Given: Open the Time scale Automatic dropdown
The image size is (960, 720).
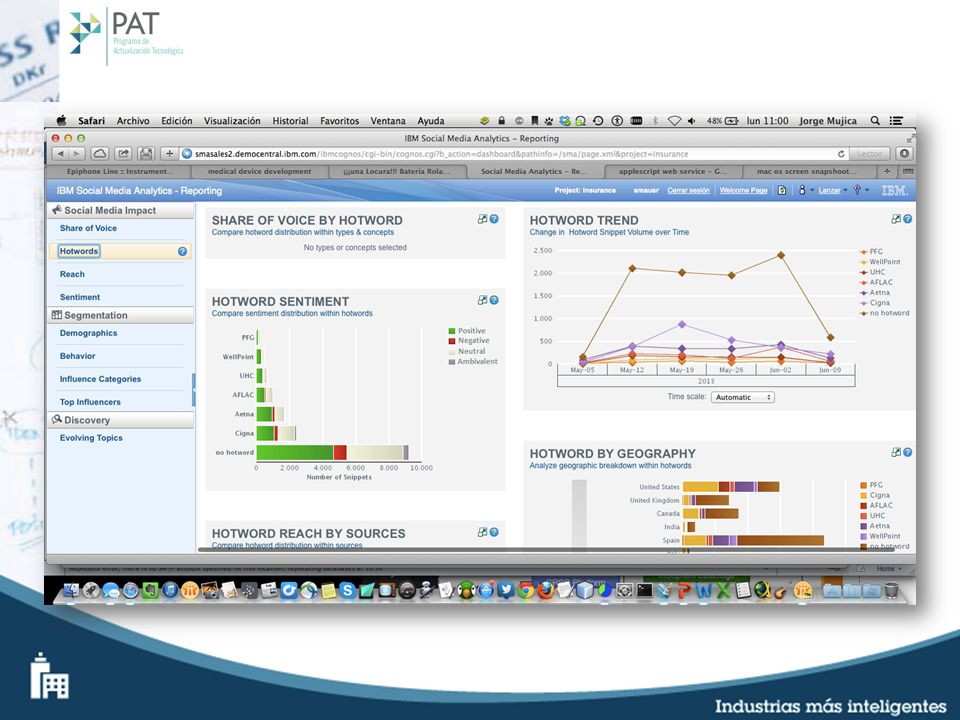Looking at the screenshot, I should pos(743,397).
